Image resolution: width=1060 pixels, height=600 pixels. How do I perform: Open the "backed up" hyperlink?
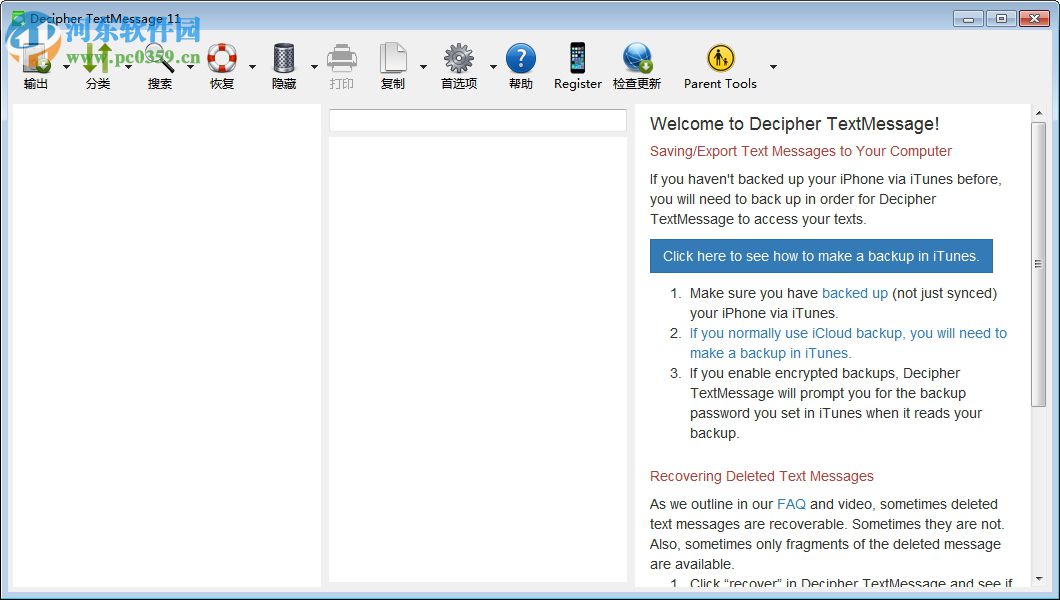tap(854, 293)
